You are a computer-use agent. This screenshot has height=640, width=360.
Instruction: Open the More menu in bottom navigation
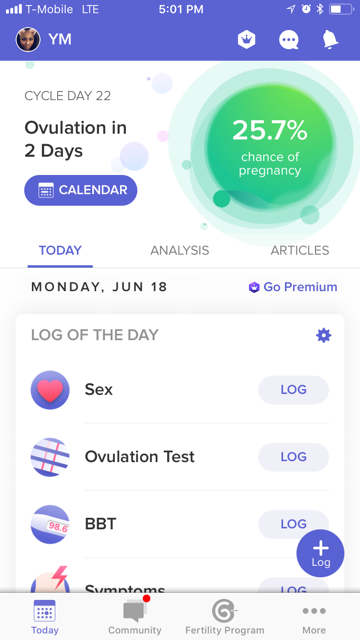(x=314, y=616)
